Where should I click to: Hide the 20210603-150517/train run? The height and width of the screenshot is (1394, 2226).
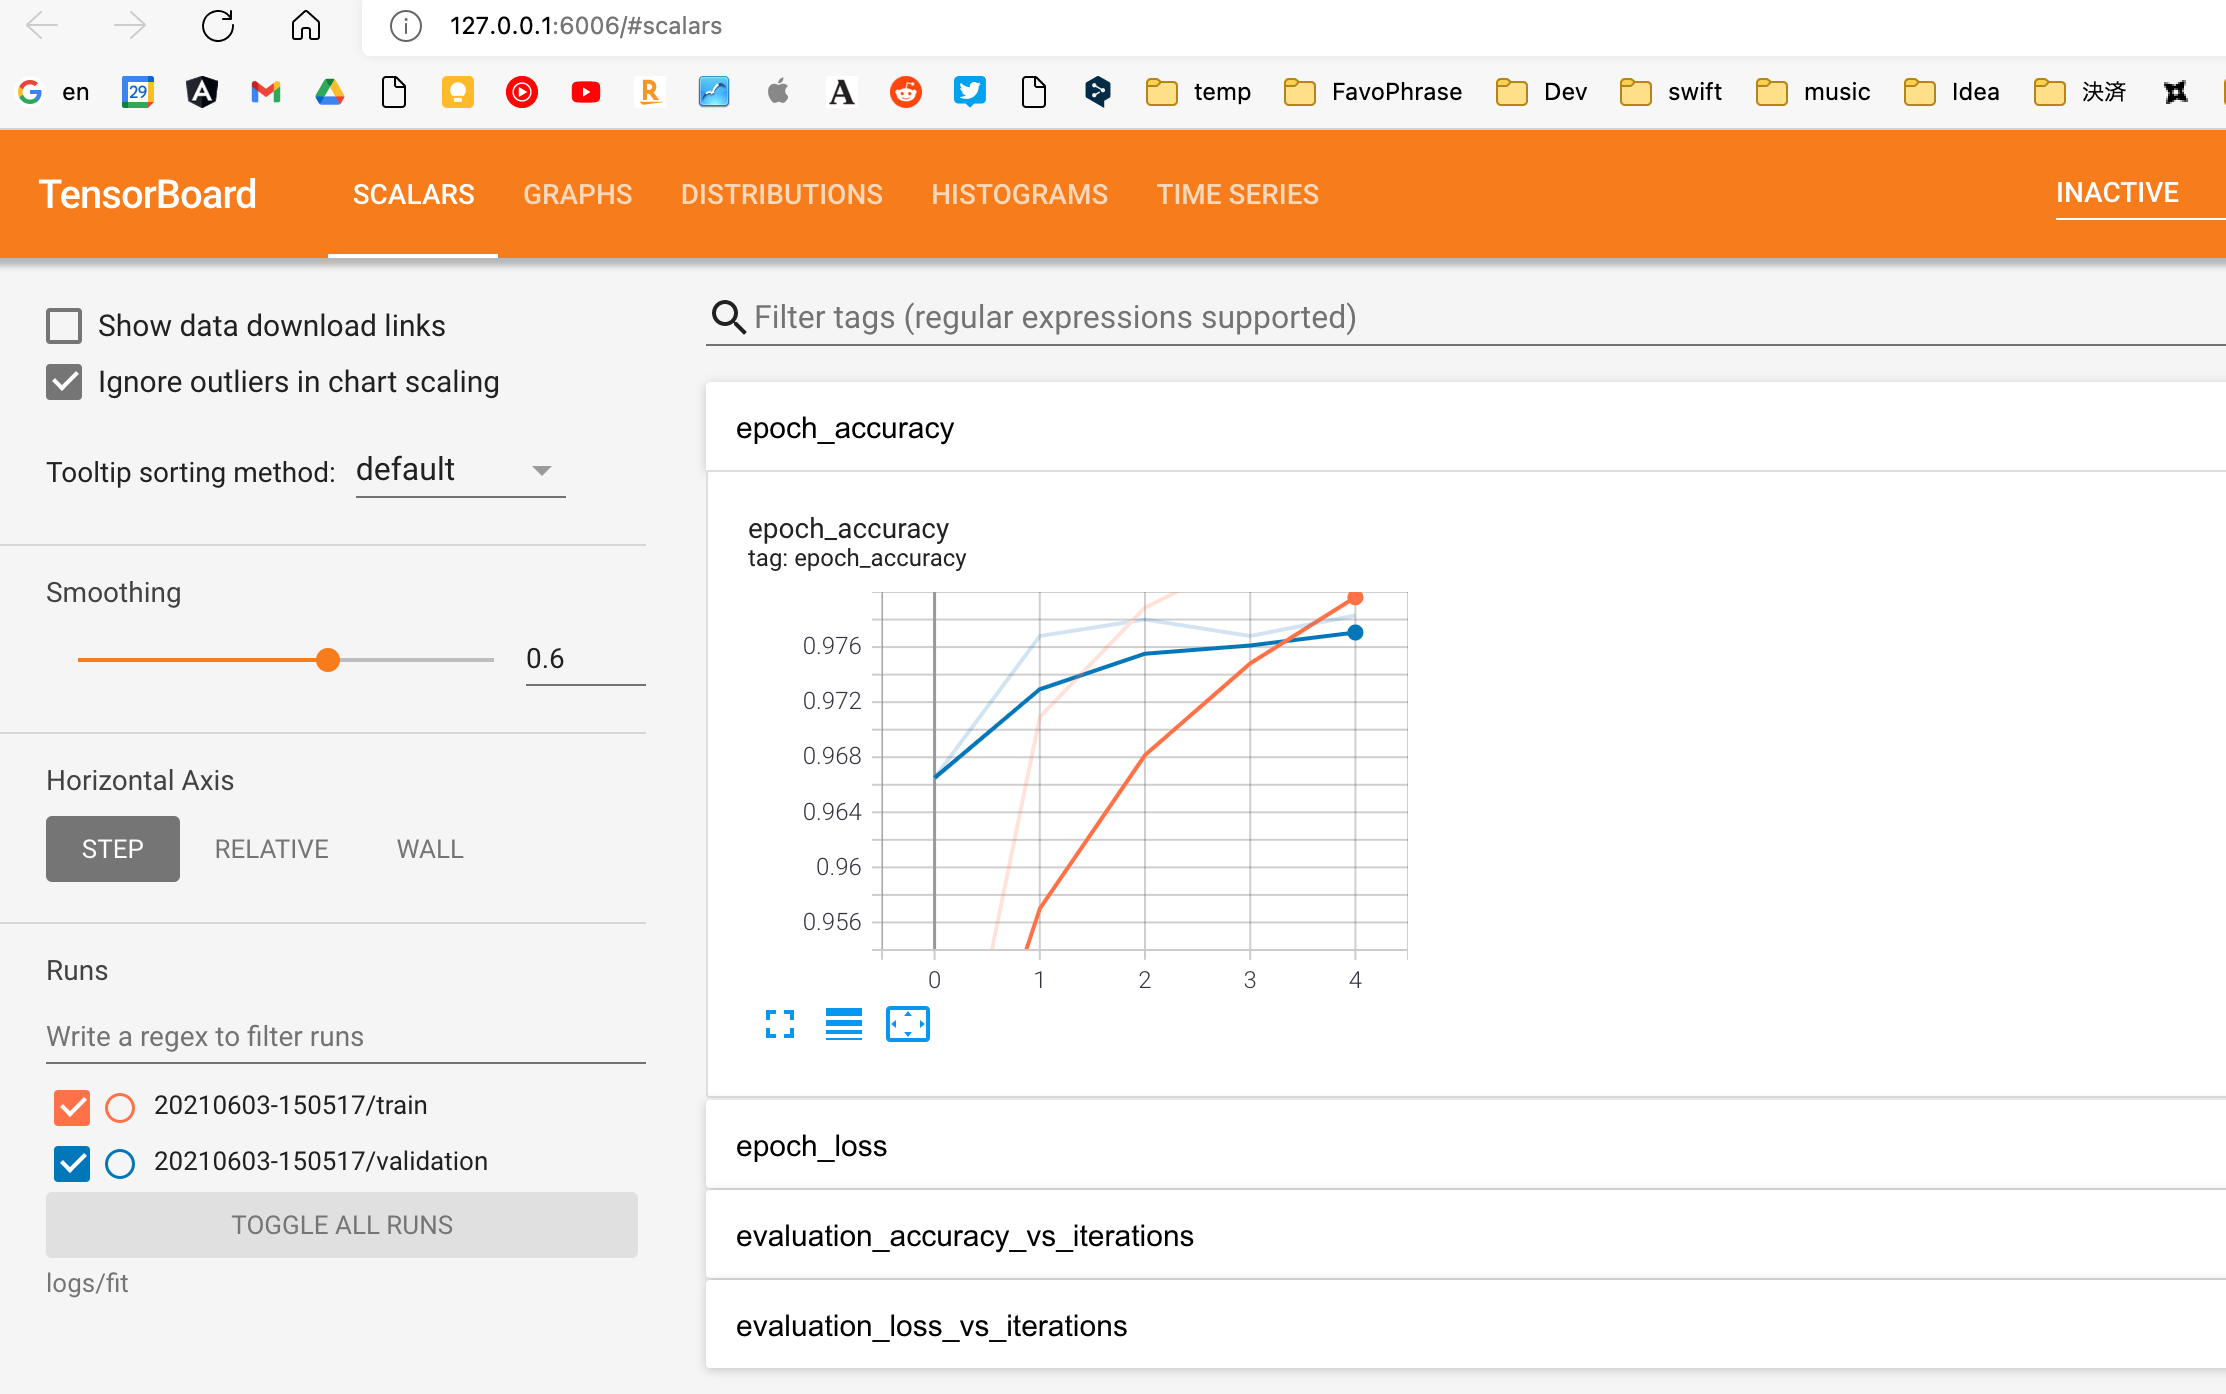(72, 1106)
